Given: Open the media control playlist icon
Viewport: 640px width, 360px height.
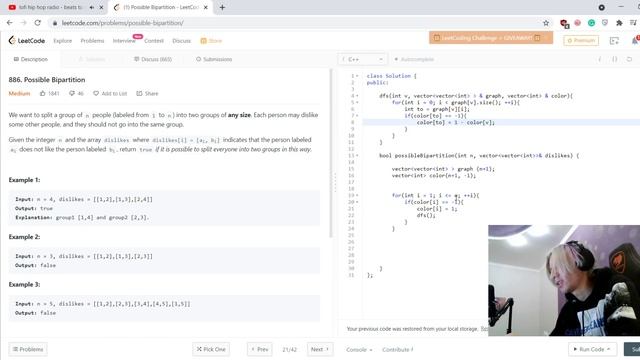Looking at the screenshot, I should click(633, 23).
